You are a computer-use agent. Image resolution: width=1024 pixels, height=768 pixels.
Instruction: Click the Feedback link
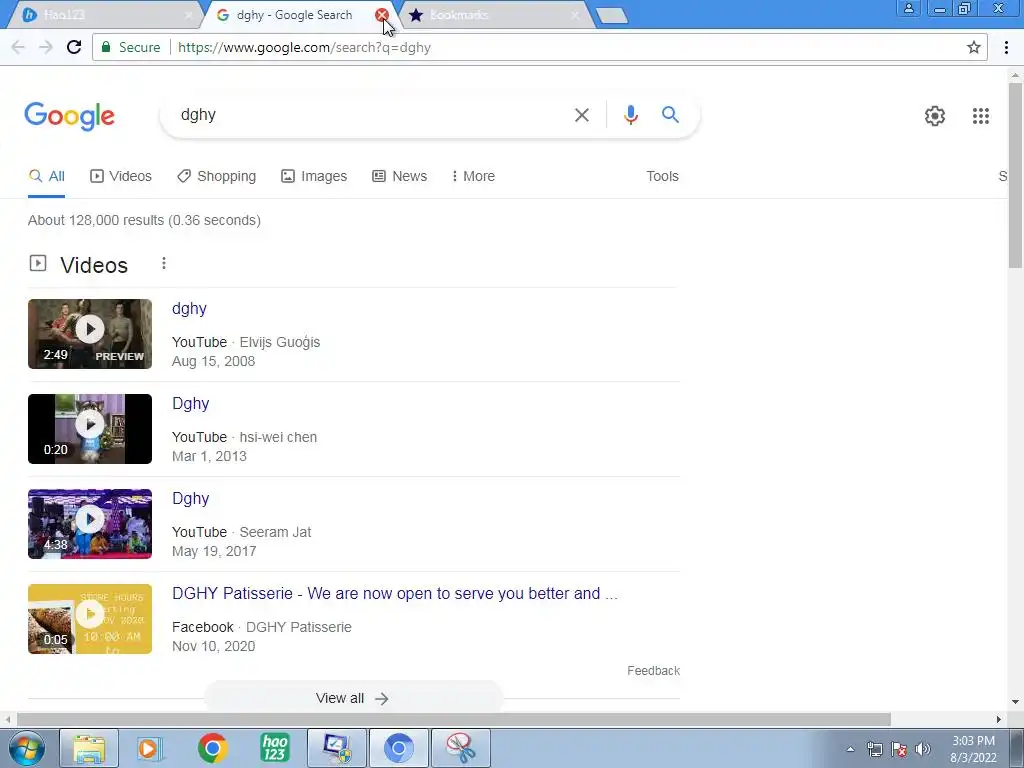[x=653, y=671]
